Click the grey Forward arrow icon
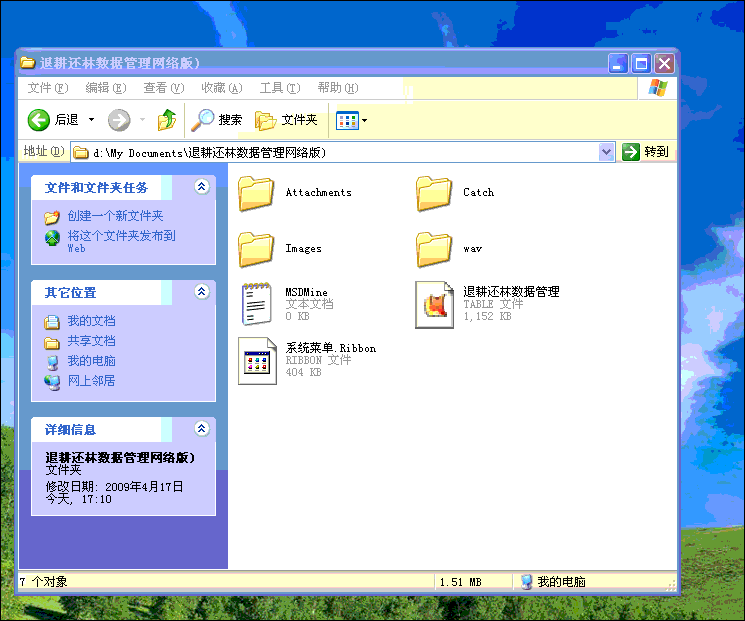The width and height of the screenshot is (745, 621). click(119, 120)
